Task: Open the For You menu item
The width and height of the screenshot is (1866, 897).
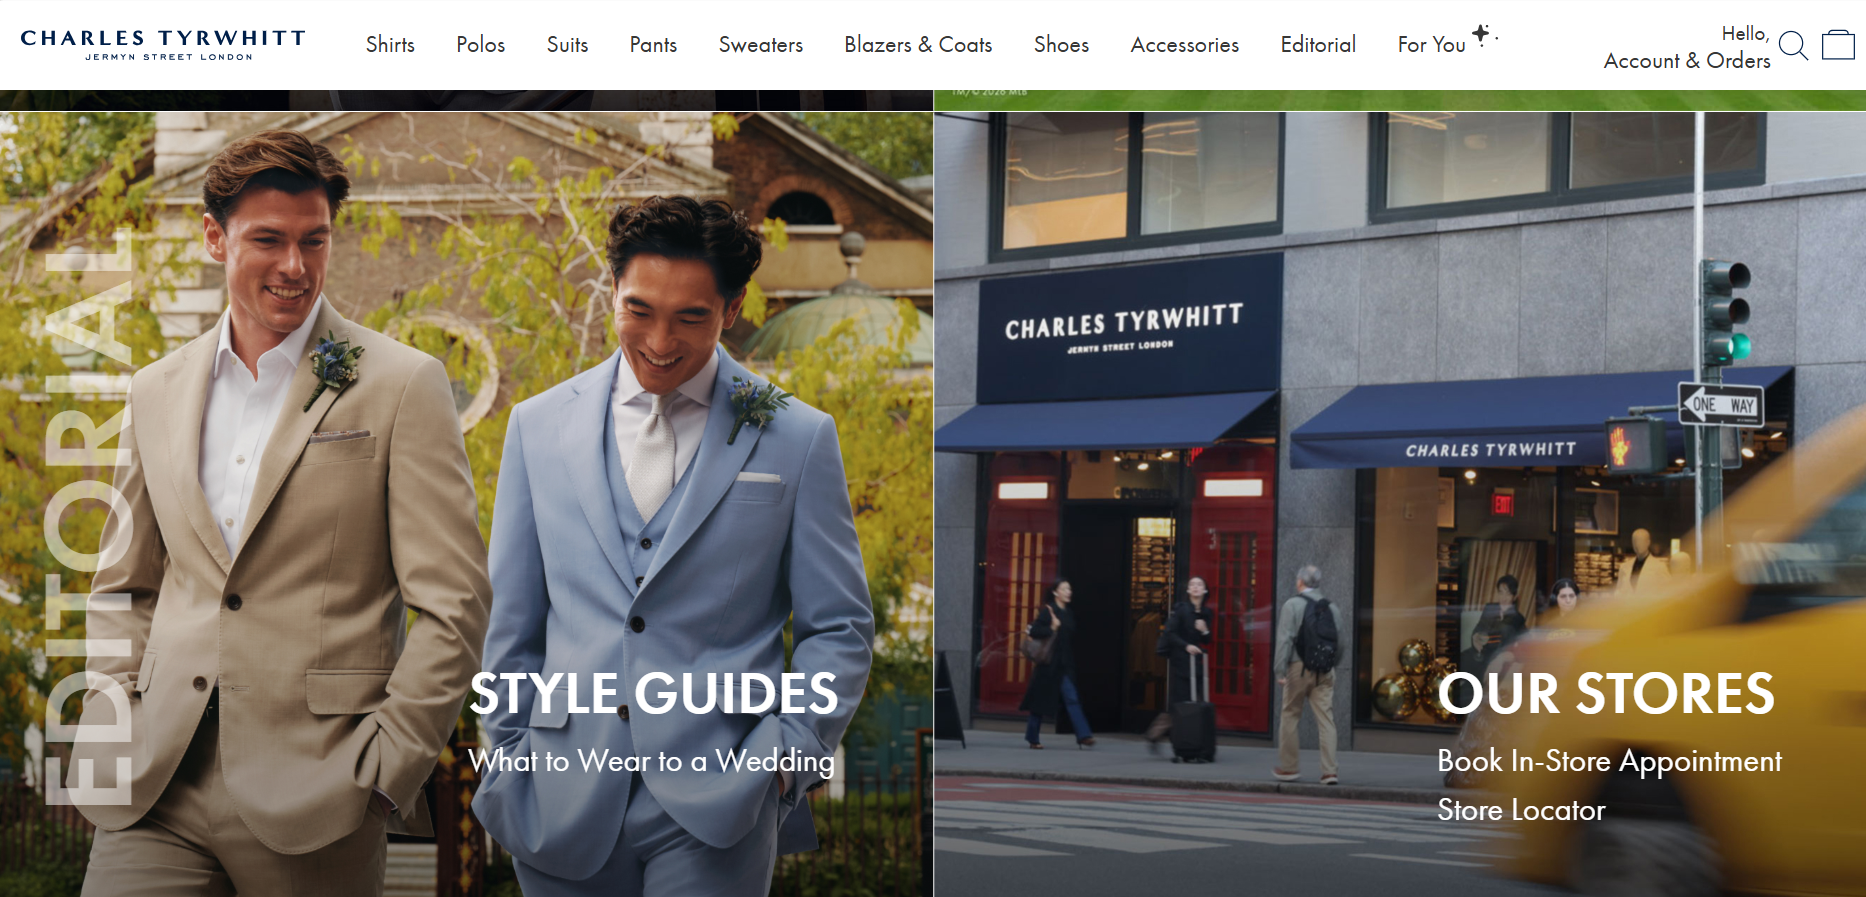Action: point(1431,45)
